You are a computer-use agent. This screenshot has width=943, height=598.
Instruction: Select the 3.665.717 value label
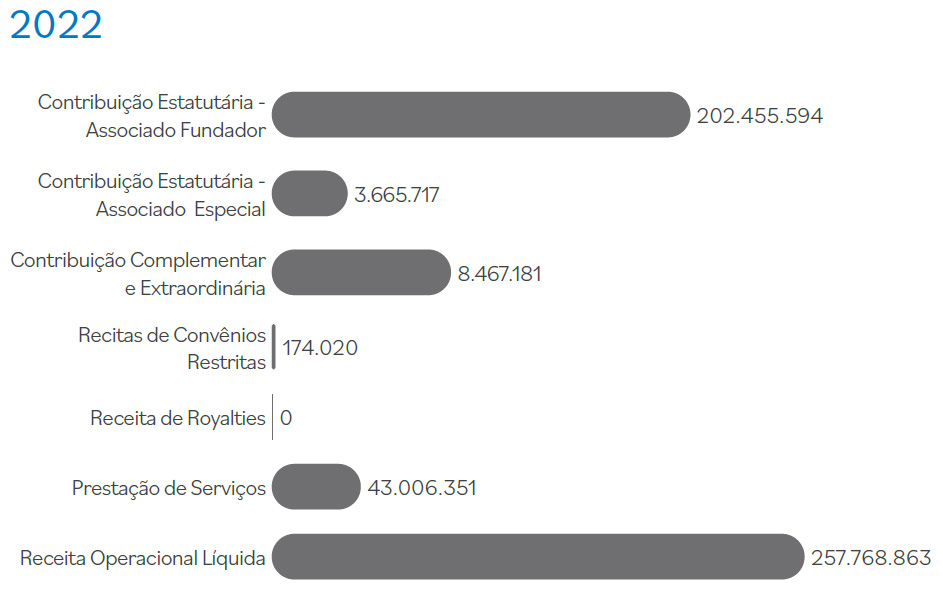tap(397, 195)
